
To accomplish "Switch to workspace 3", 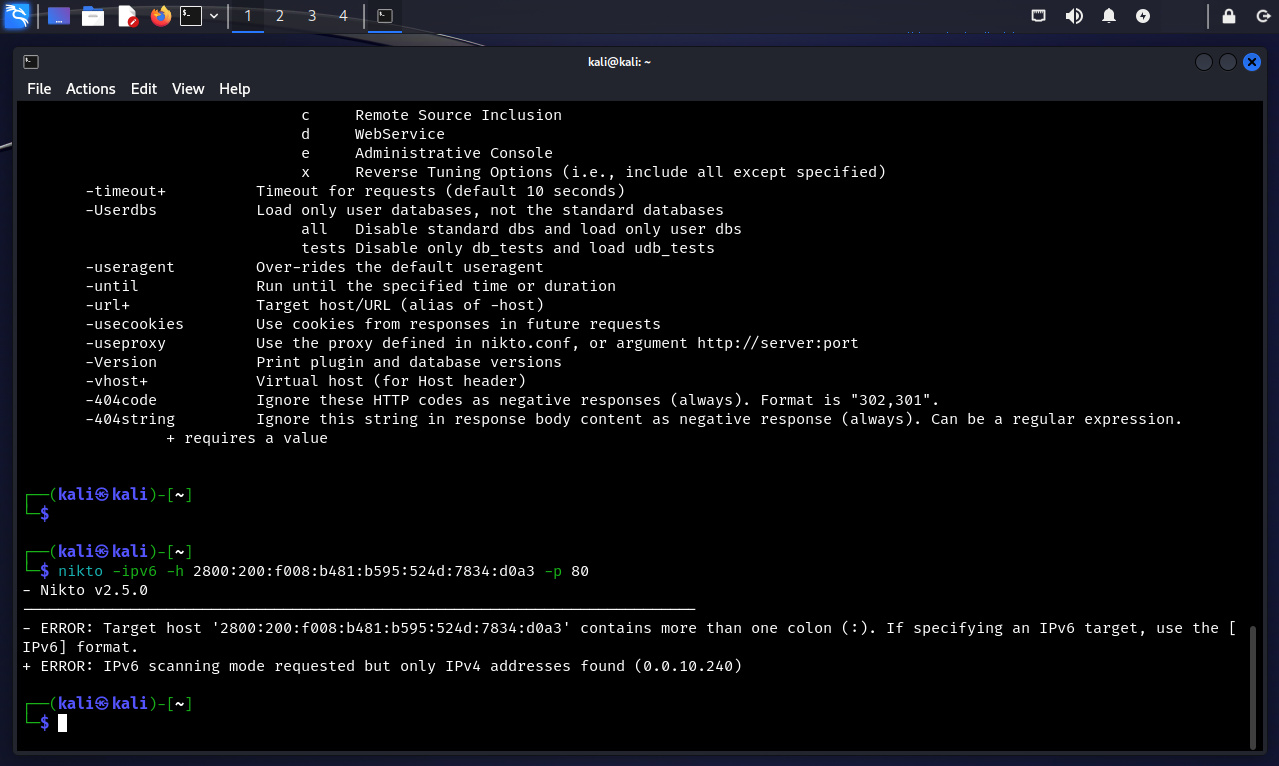I will [312, 16].
